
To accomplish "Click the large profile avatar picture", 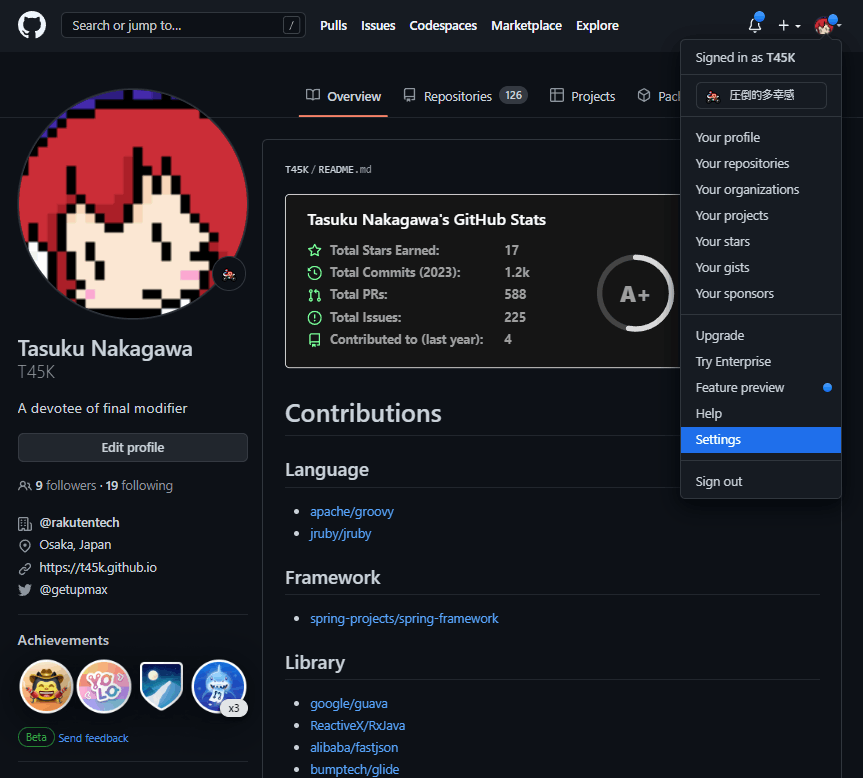I will pyautogui.click(x=133, y=204).
